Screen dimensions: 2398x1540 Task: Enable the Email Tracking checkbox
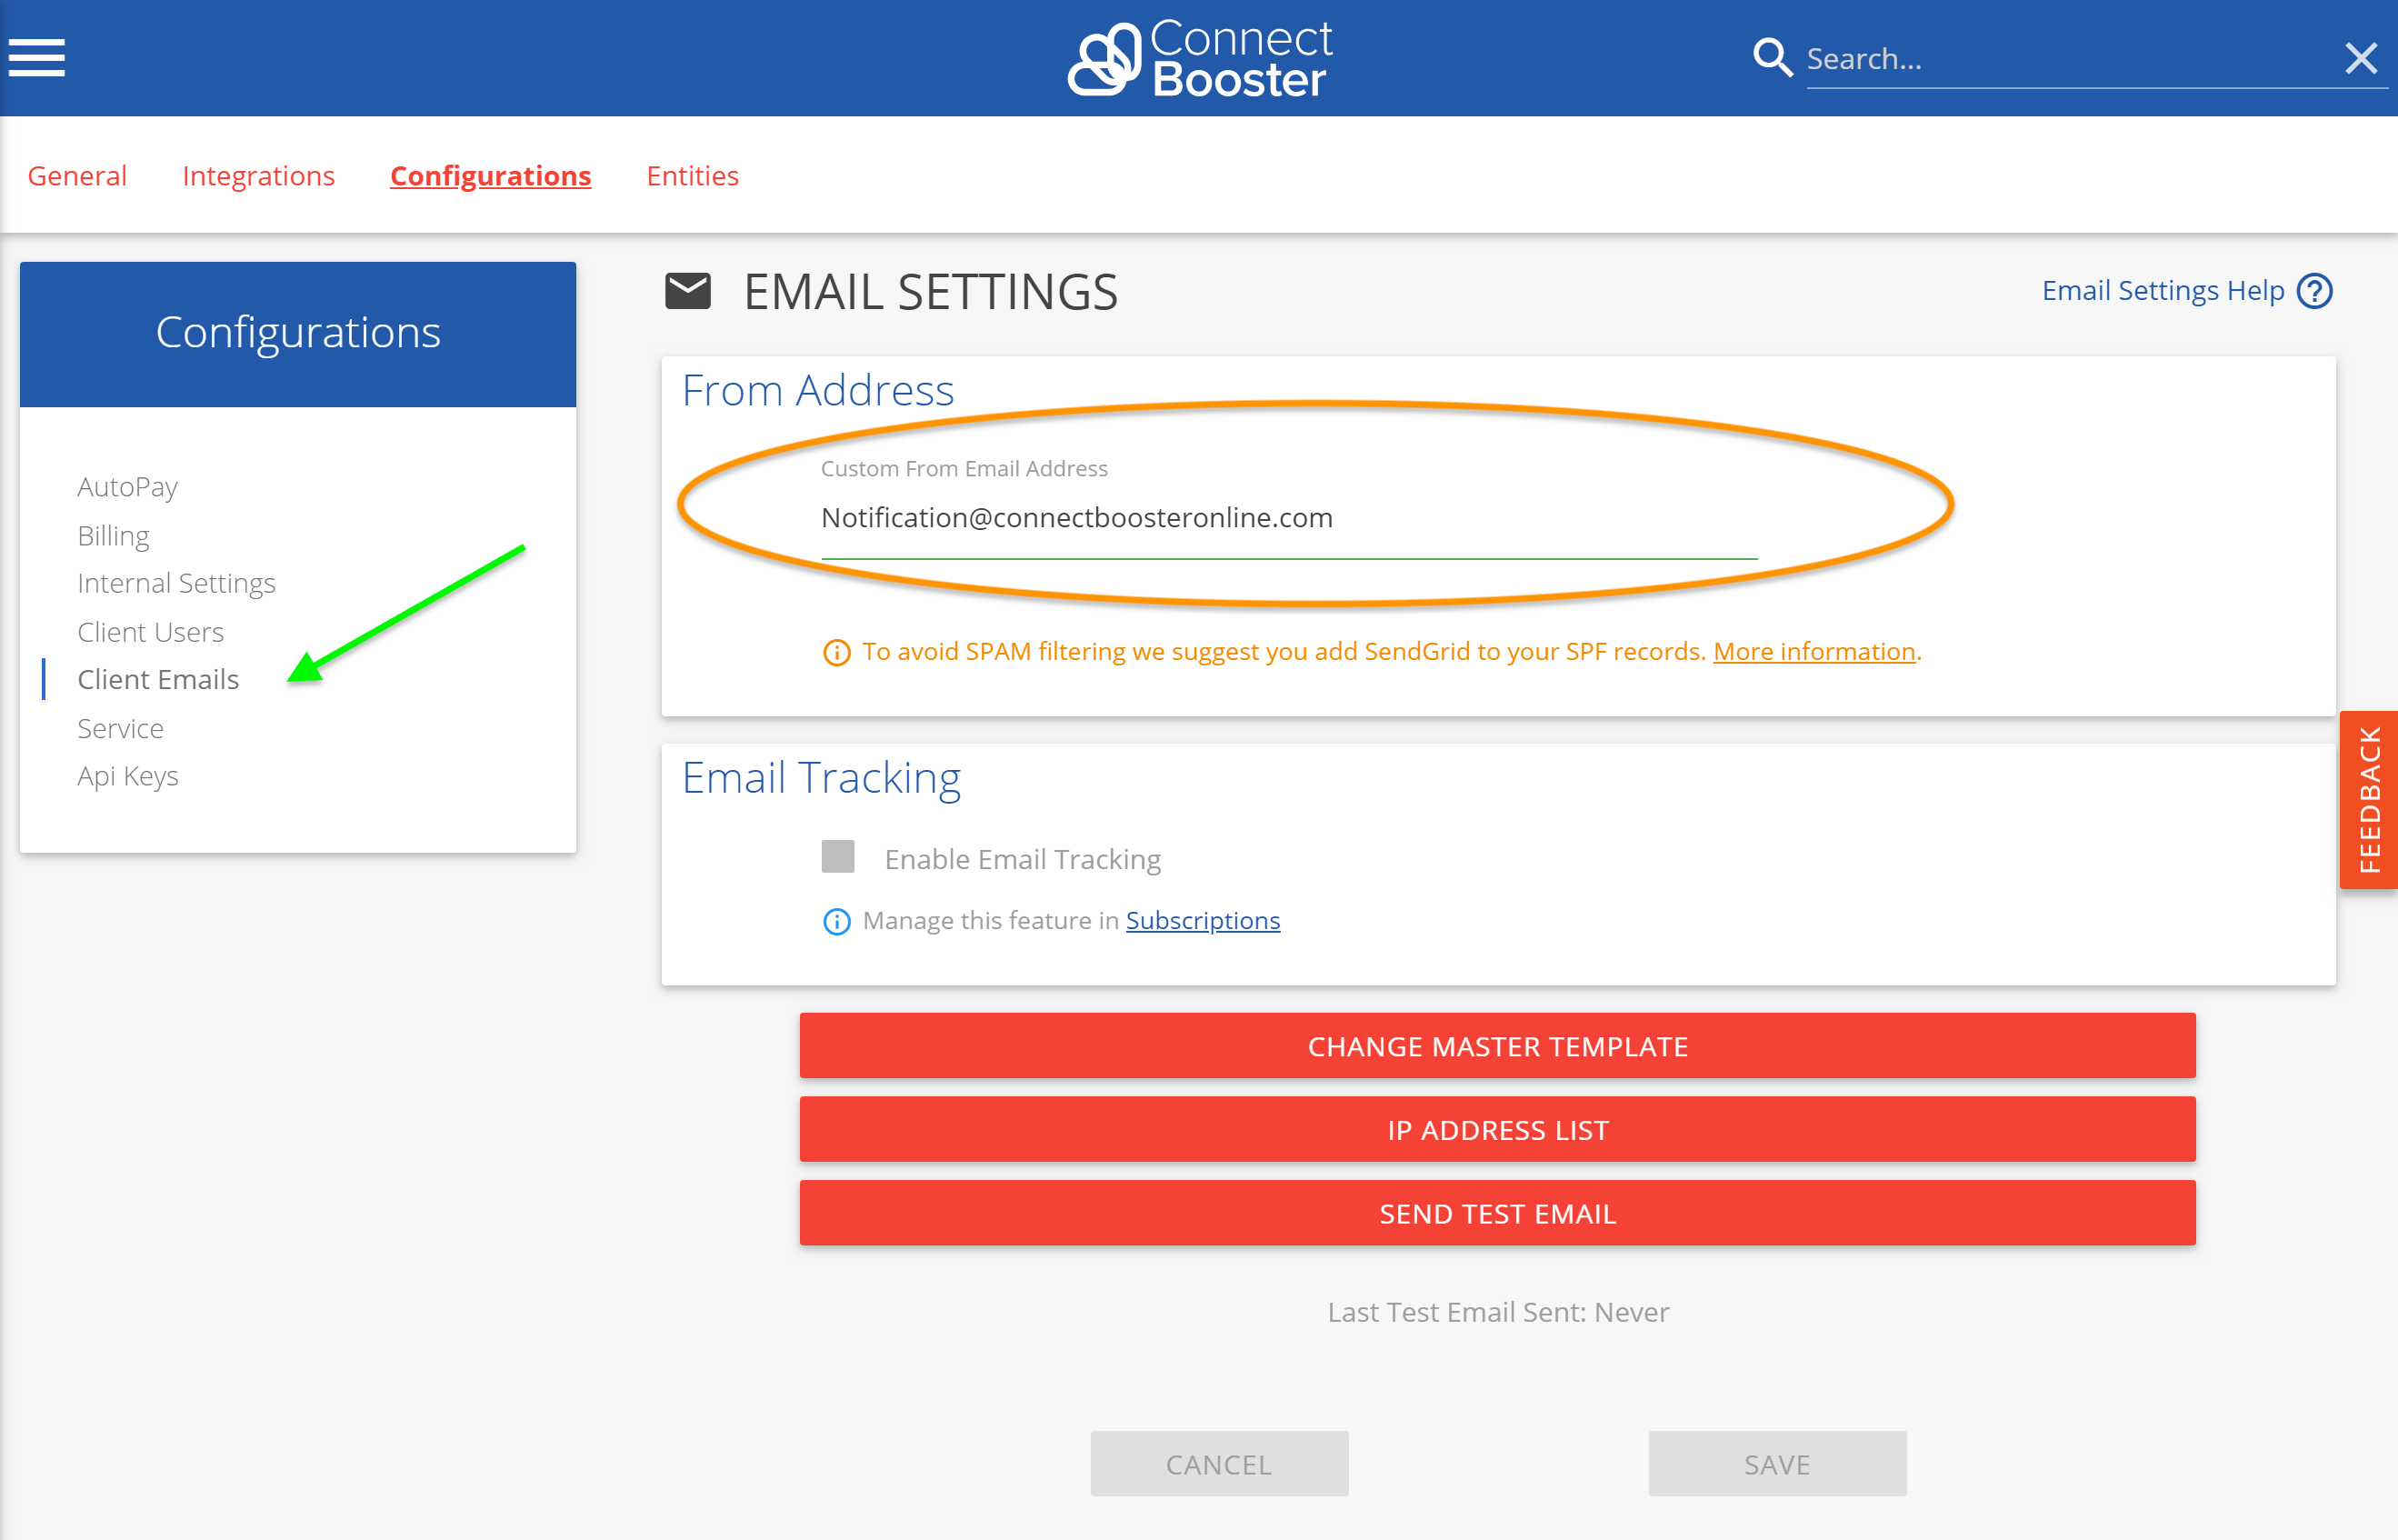click(838, 857)
